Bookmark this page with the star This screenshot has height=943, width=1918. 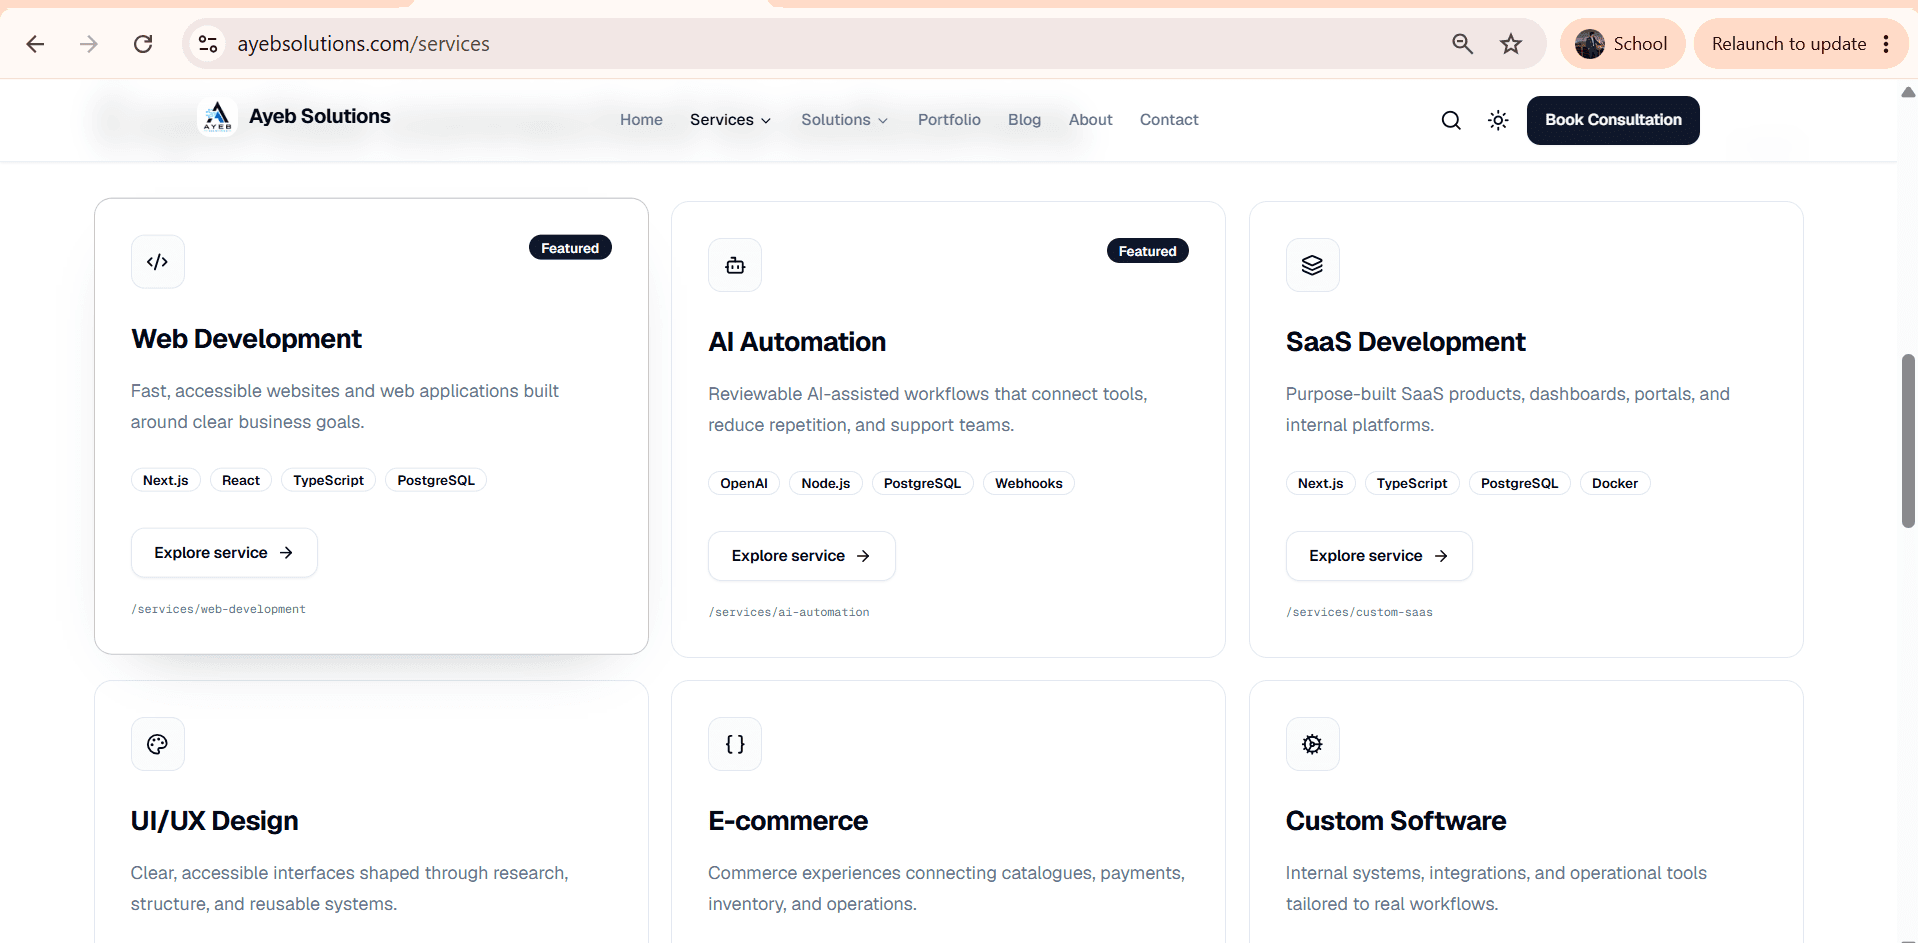click(1511, 44)
